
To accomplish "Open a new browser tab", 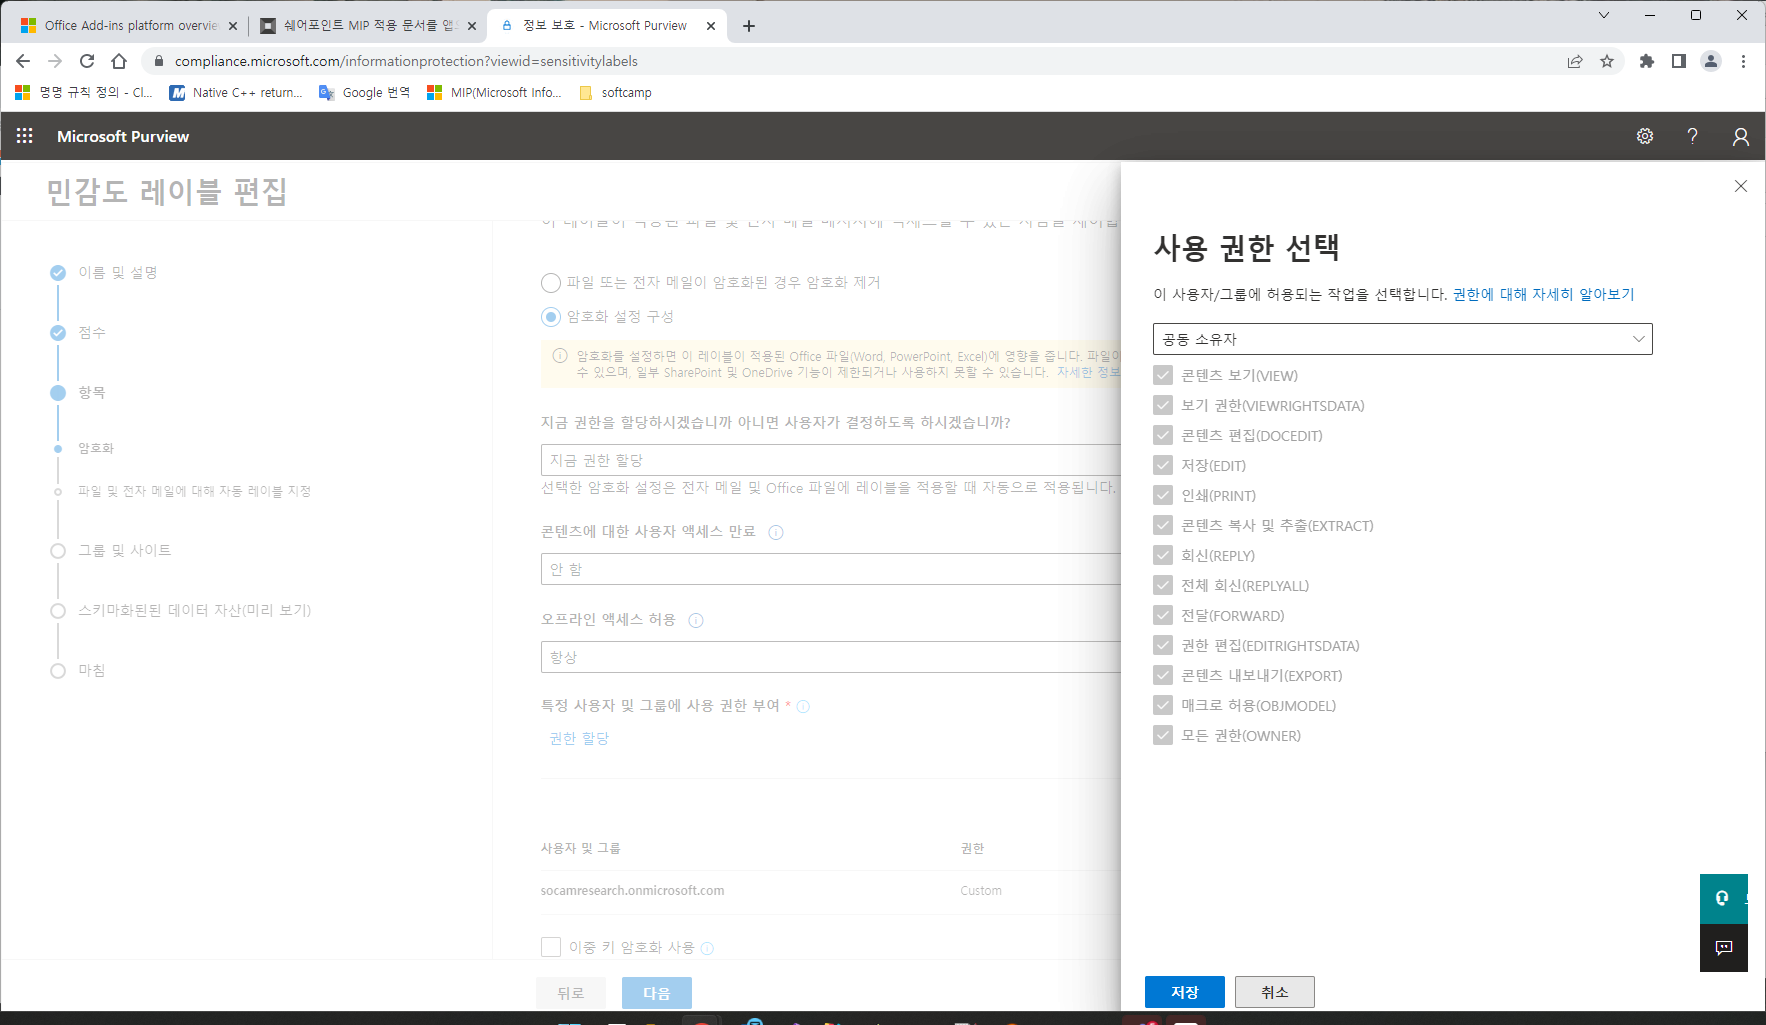I will [x=749, y=26].
